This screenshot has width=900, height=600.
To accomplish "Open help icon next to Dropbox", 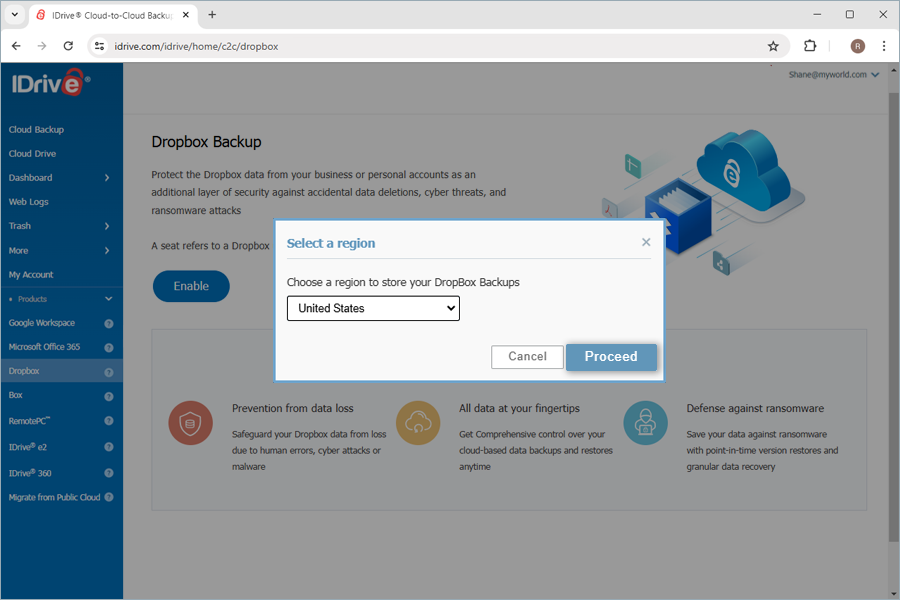I will (x=108, y=372).
